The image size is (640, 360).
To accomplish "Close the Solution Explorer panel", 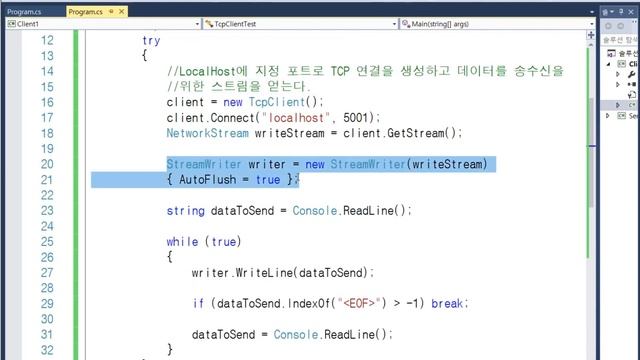I will pyautogui.click(x=631, y=12).
